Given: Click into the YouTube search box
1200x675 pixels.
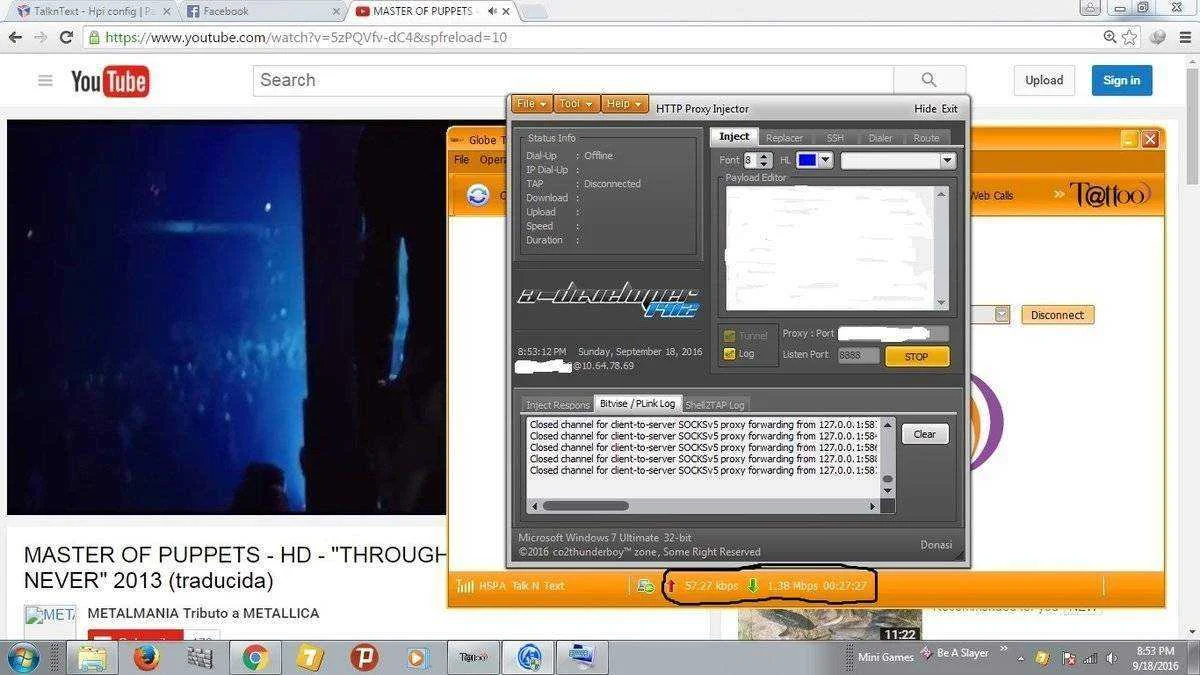Looking at the screenshot, I should coord(573,80).
